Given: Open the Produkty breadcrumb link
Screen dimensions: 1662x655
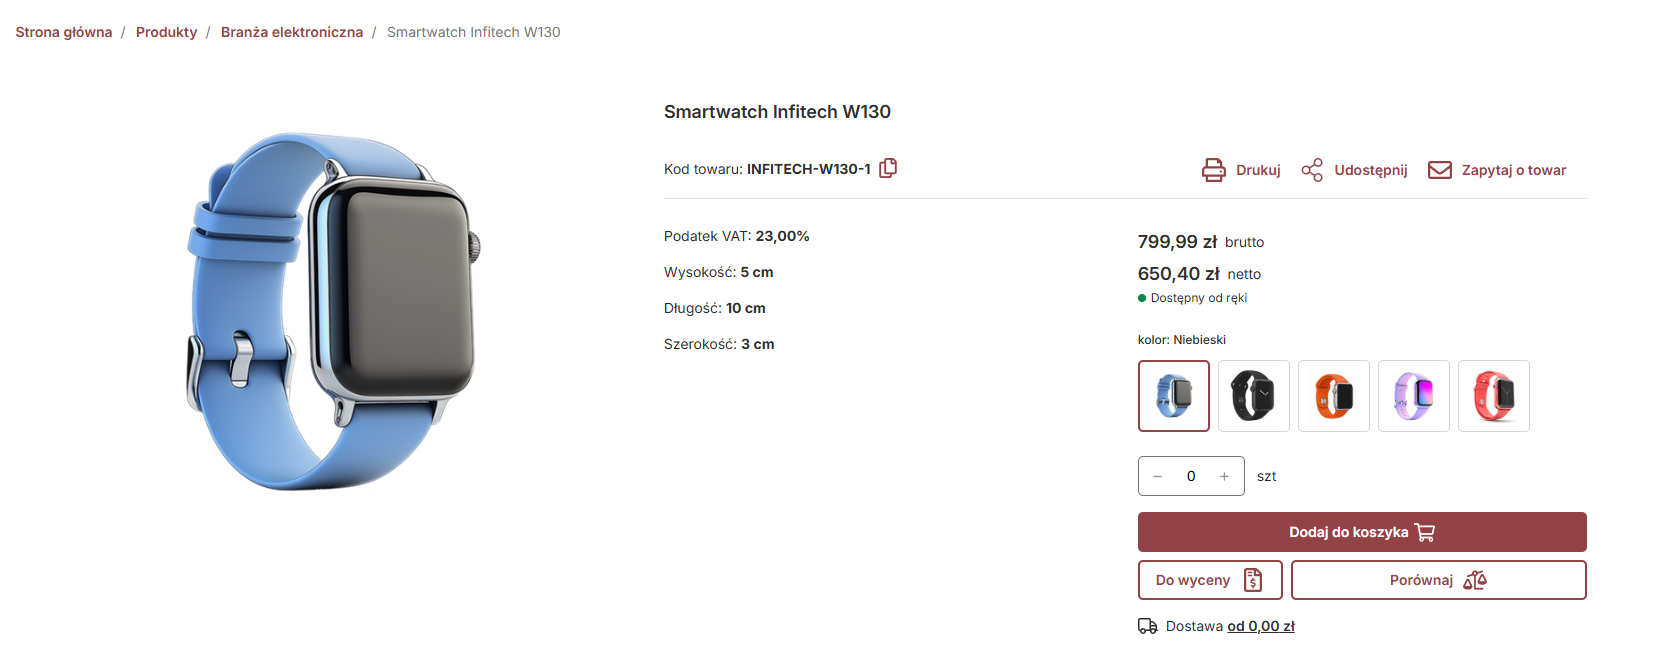Looking at the screenshot, I should tap(166, 32).
